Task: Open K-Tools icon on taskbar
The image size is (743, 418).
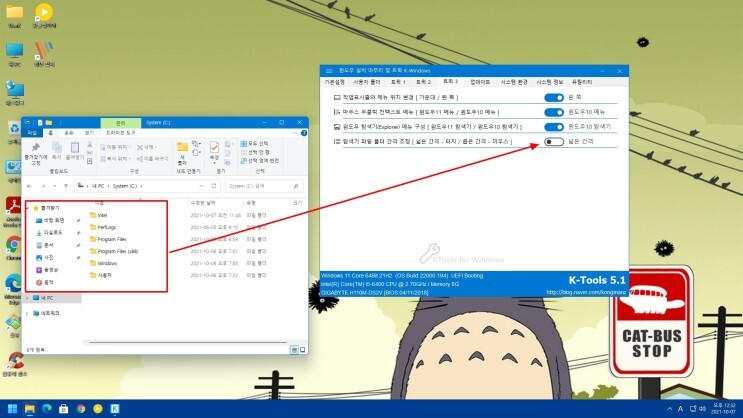Action: pos(115,409)
